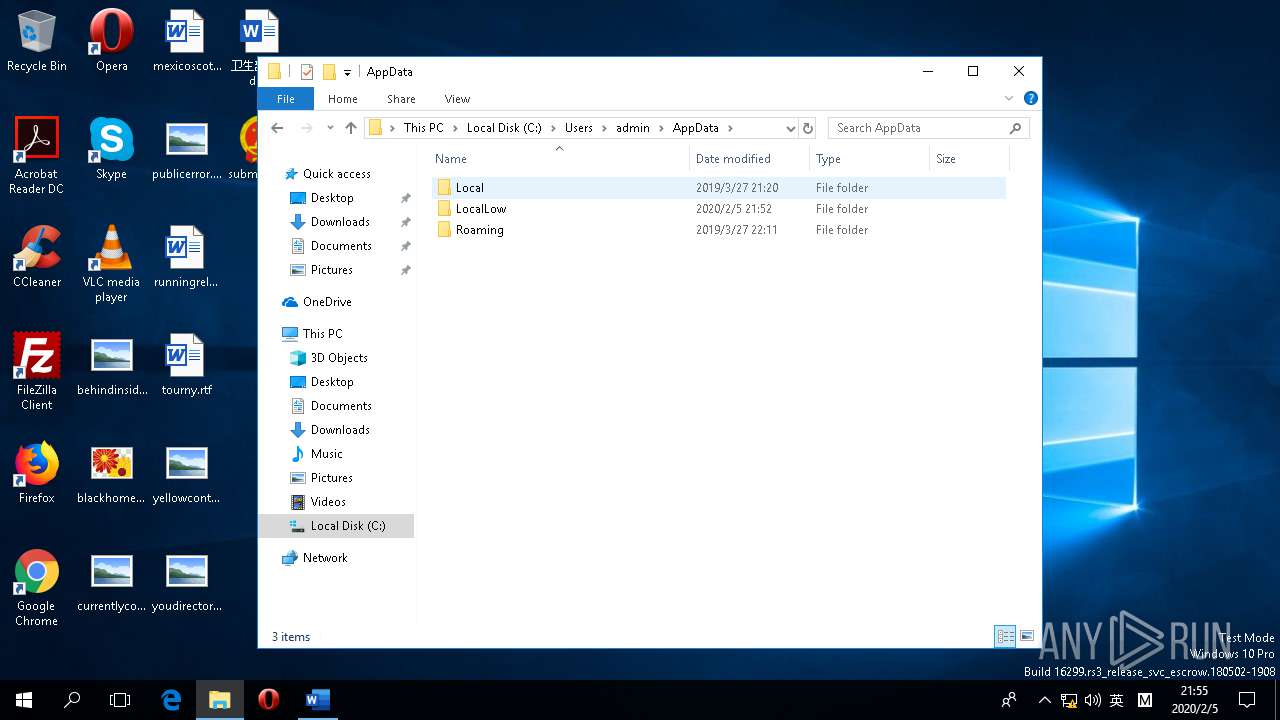The image size is (1280, 720).
Task: Switch to the Home ribbon tab
Action: tap(343, 99)
